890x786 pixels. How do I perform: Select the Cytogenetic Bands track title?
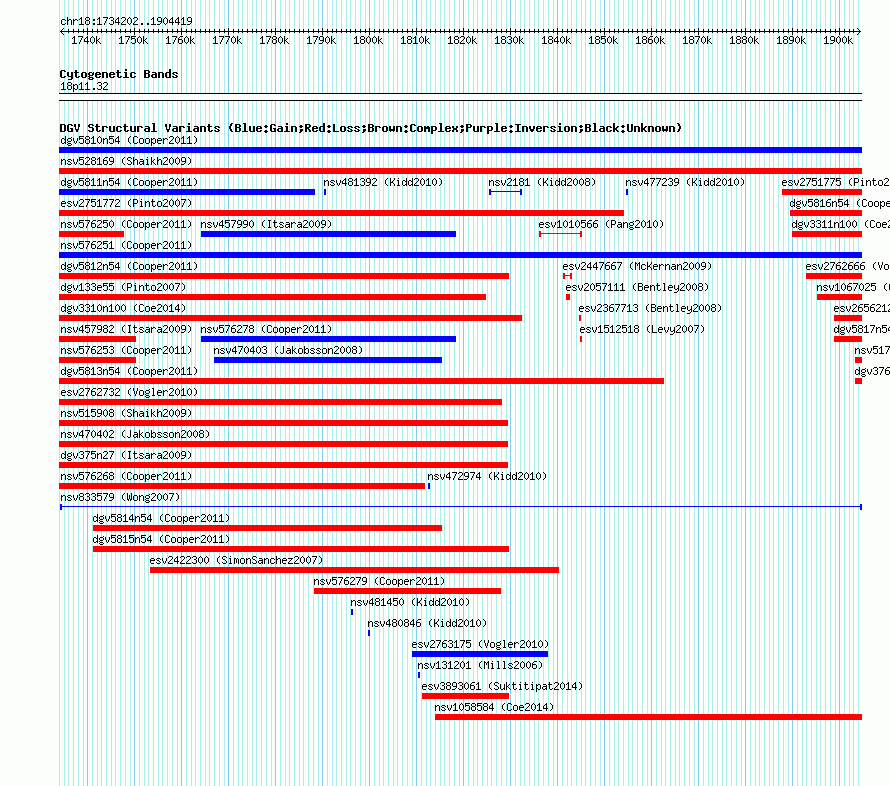[119, 74]
